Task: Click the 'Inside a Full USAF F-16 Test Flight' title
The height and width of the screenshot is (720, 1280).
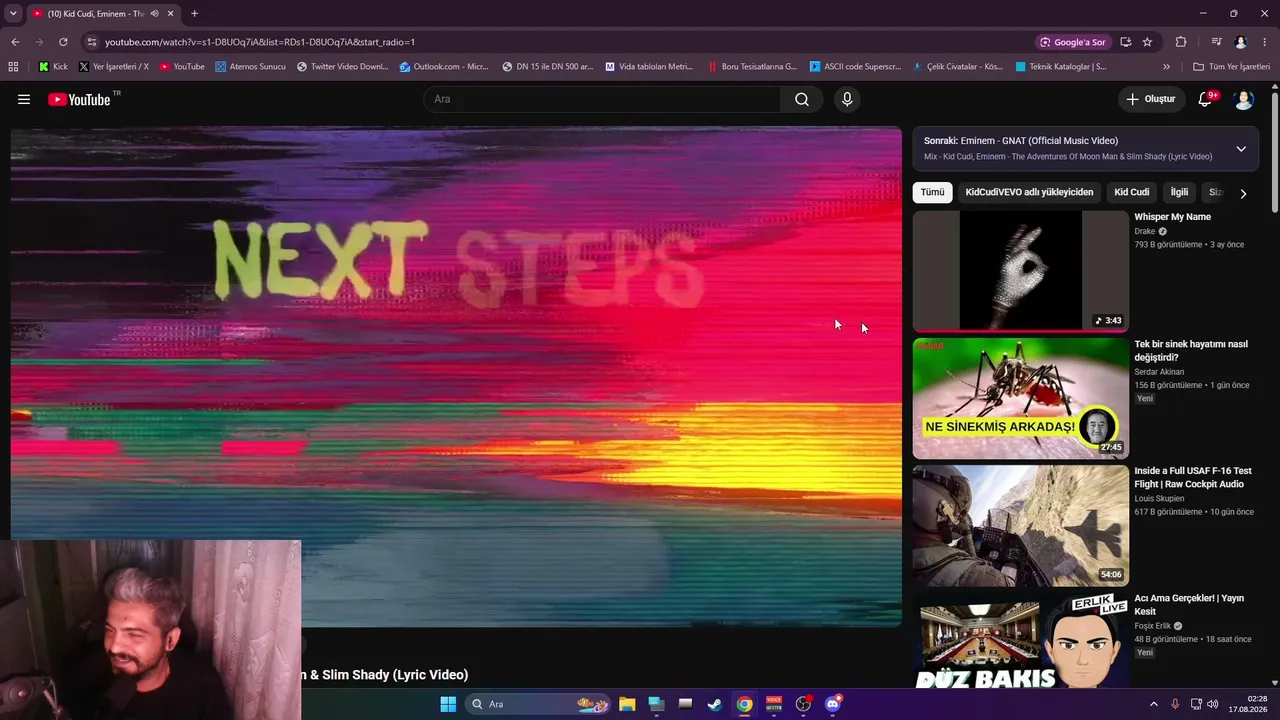Action: (x=1193, y=478)
